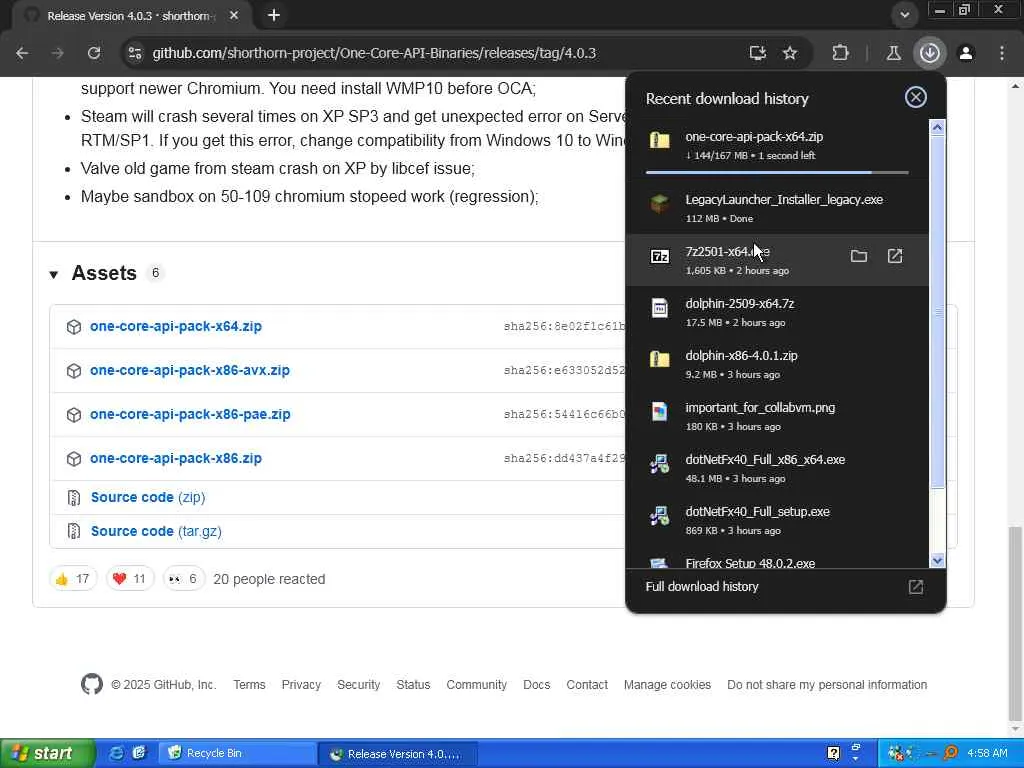Click Do not share my personal information
The image size is (1024, 768).
[827, 685]
